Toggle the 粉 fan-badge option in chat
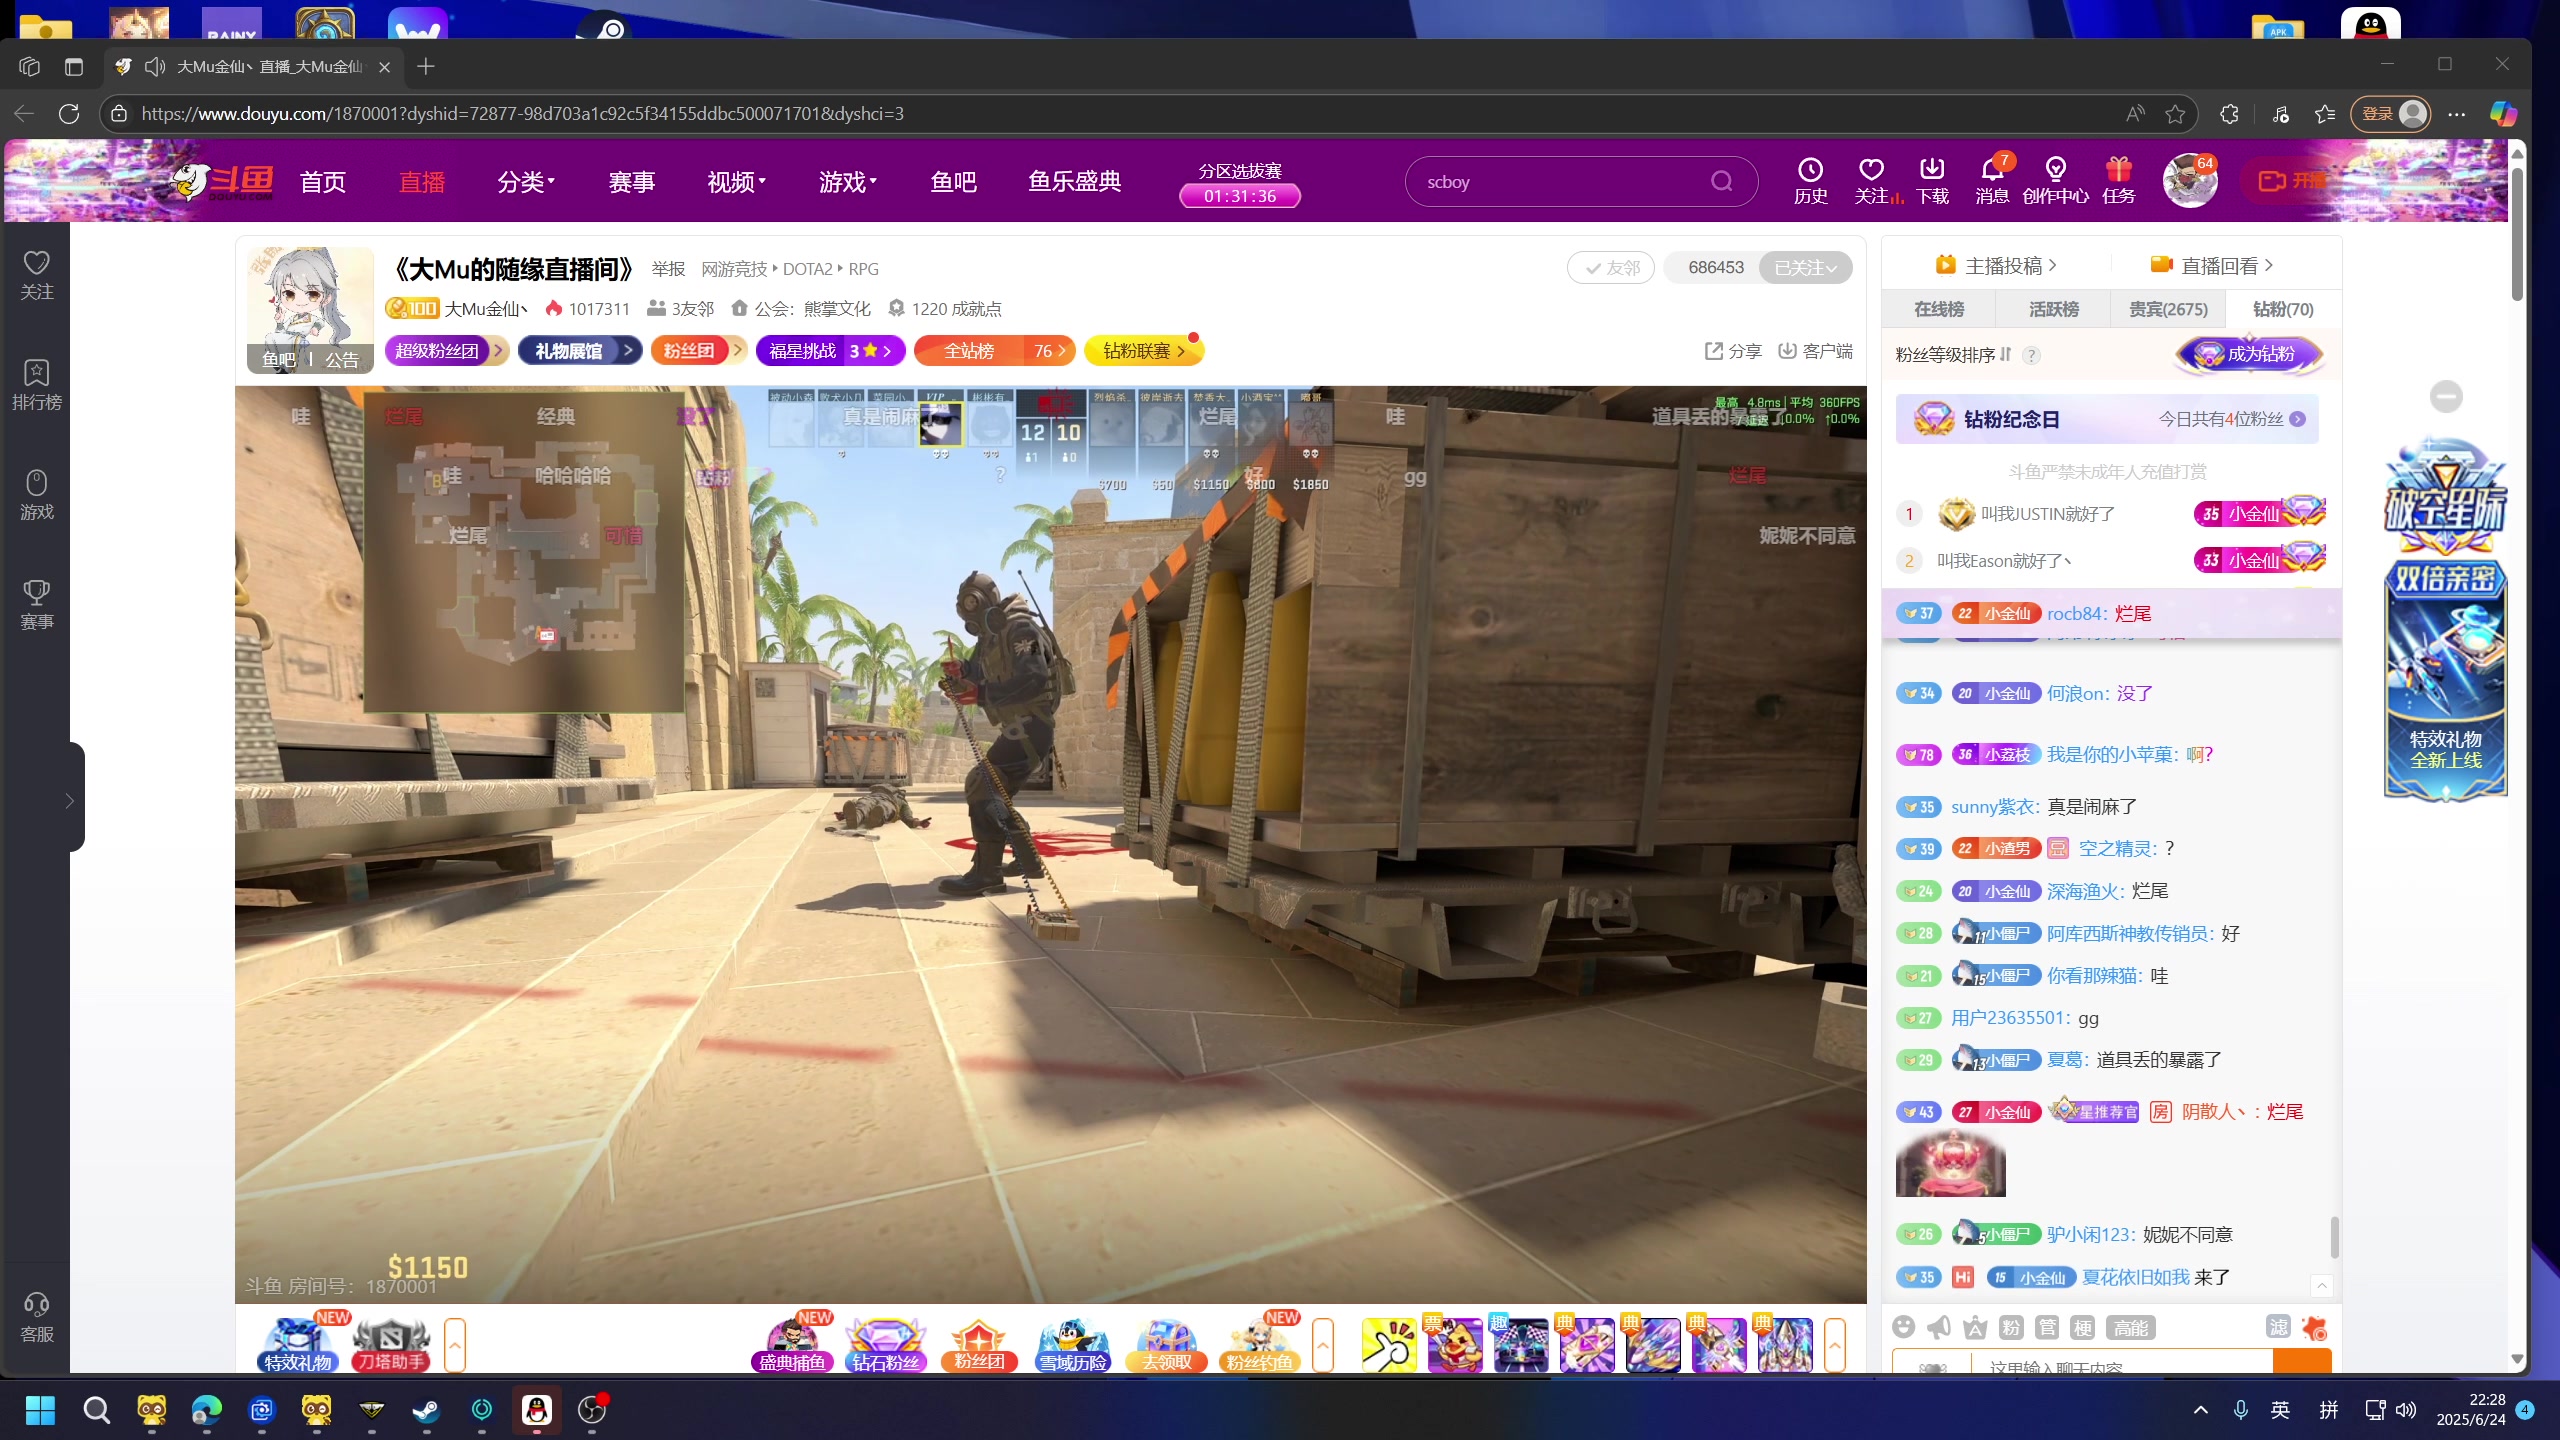Image resolution: width=2560 pixels, height=1440 pixels. (x=2011, y=1327)
